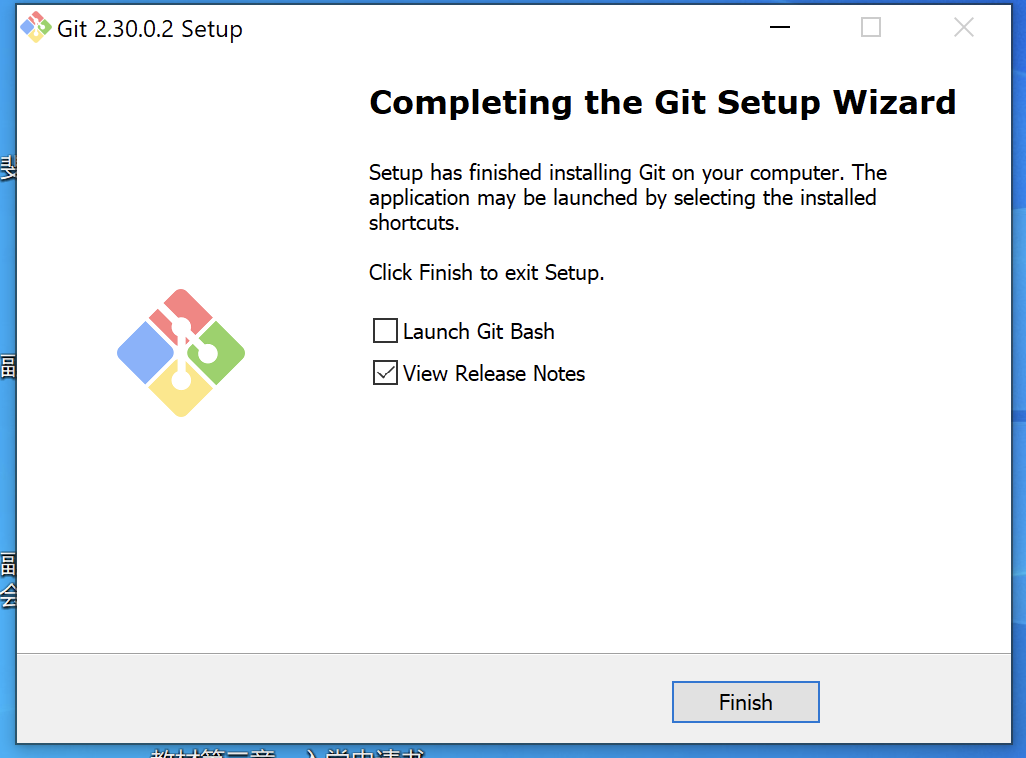1026x758 pixels.
Task: Click the Git icon in the title bar
Action: point(36,28)
